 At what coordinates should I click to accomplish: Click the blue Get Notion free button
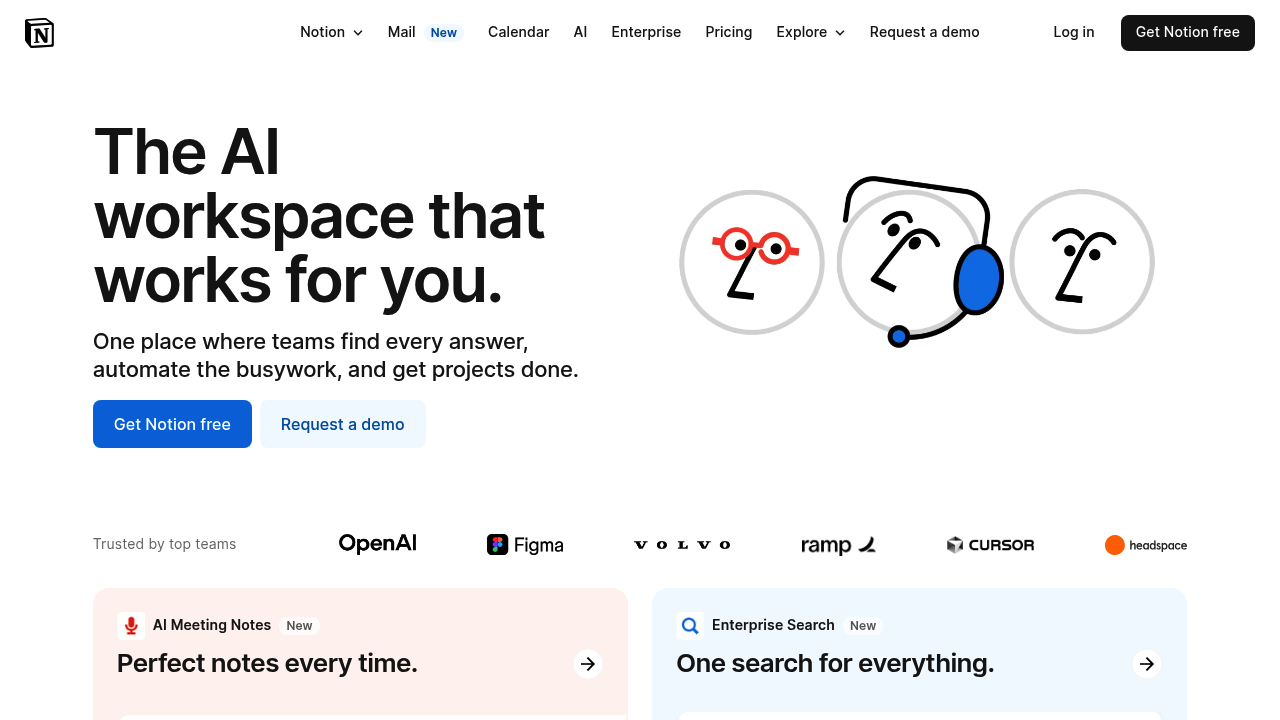coord(172,424)
